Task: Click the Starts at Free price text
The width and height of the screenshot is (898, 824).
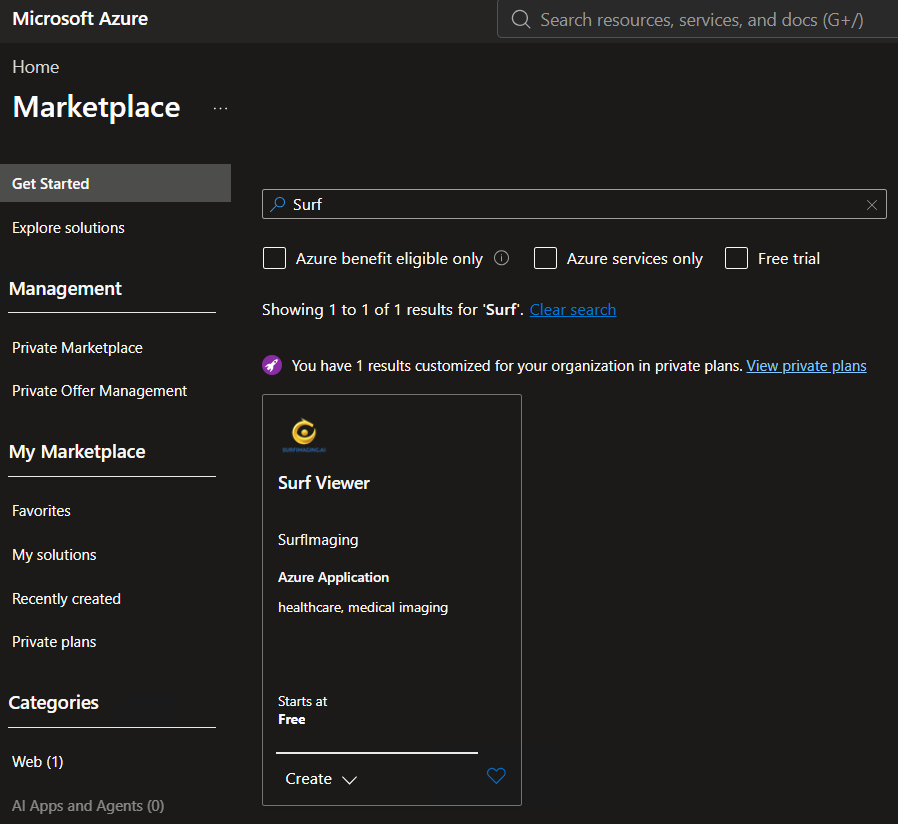Action: coord(302,711)
